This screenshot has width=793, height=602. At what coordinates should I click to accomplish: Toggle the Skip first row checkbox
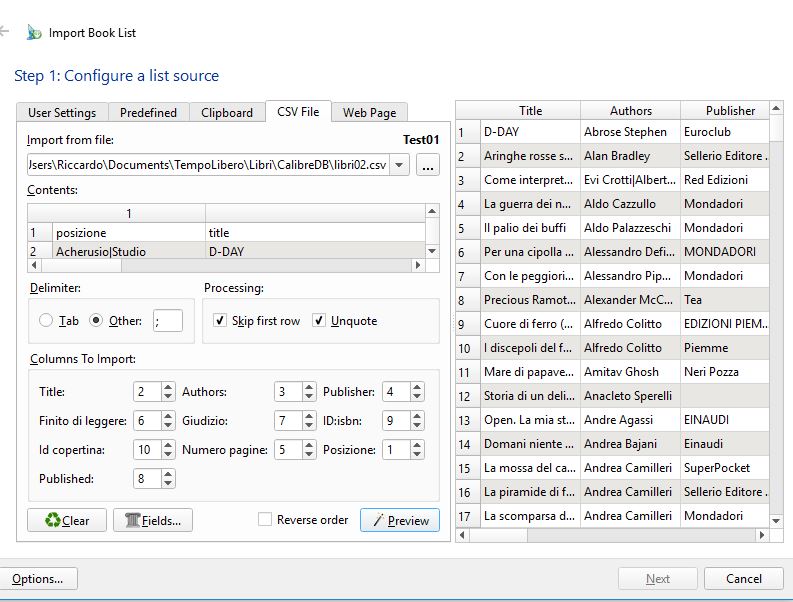click(219, 320)
